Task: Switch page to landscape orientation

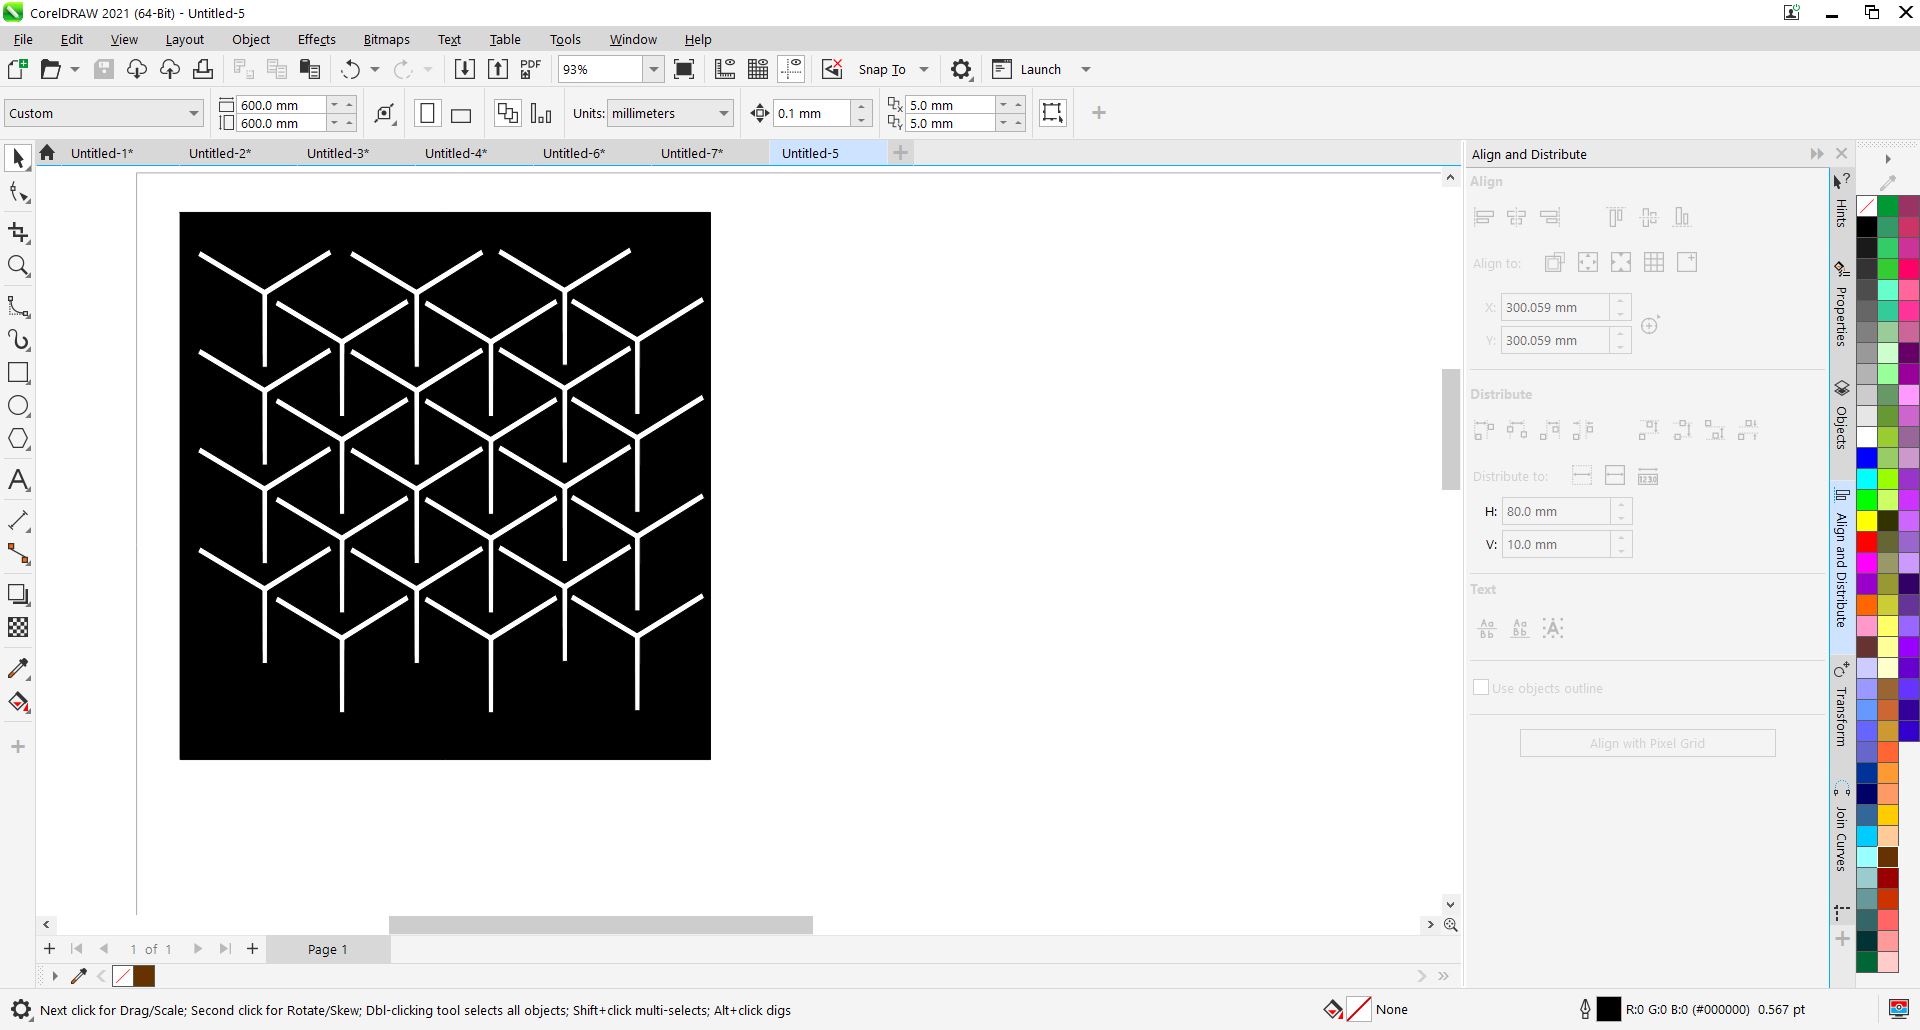Action: [461, 114]
